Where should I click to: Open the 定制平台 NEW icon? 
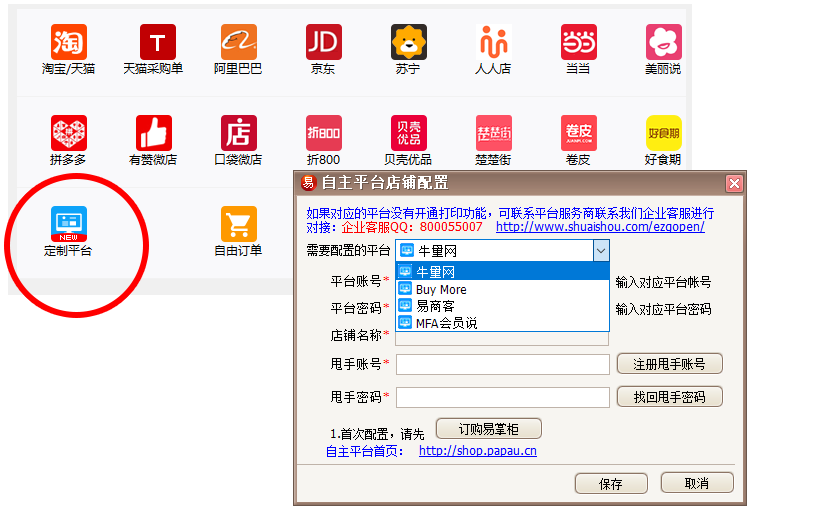69,224
